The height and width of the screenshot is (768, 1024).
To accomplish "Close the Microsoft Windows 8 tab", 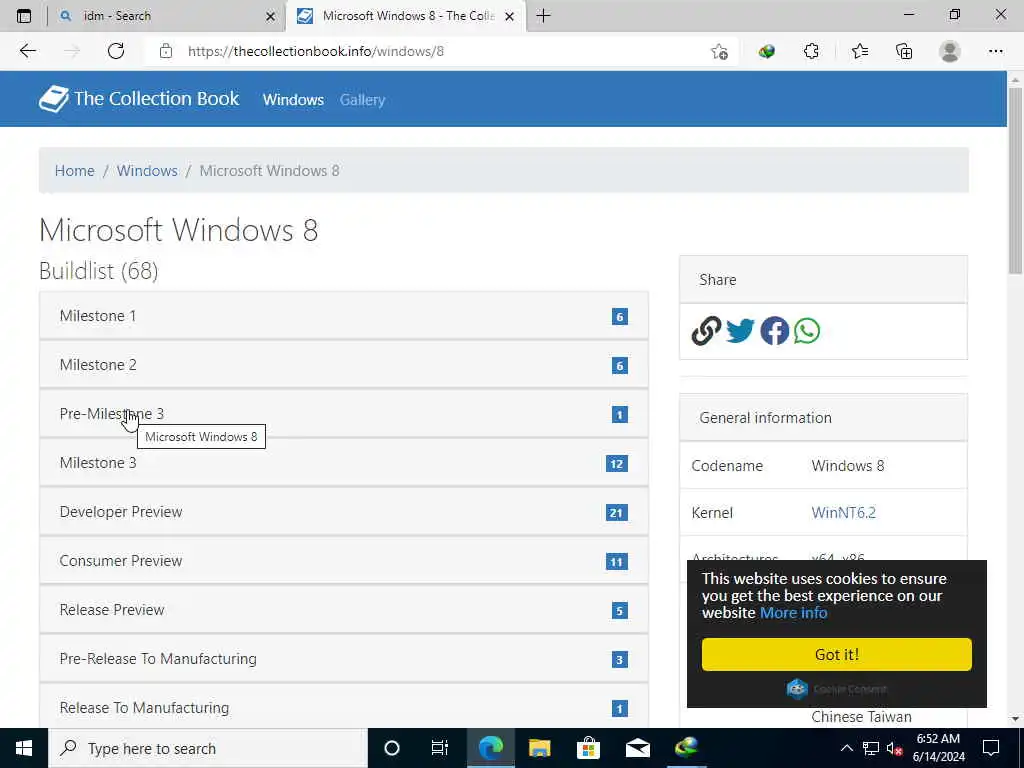I will coord(509,16).
